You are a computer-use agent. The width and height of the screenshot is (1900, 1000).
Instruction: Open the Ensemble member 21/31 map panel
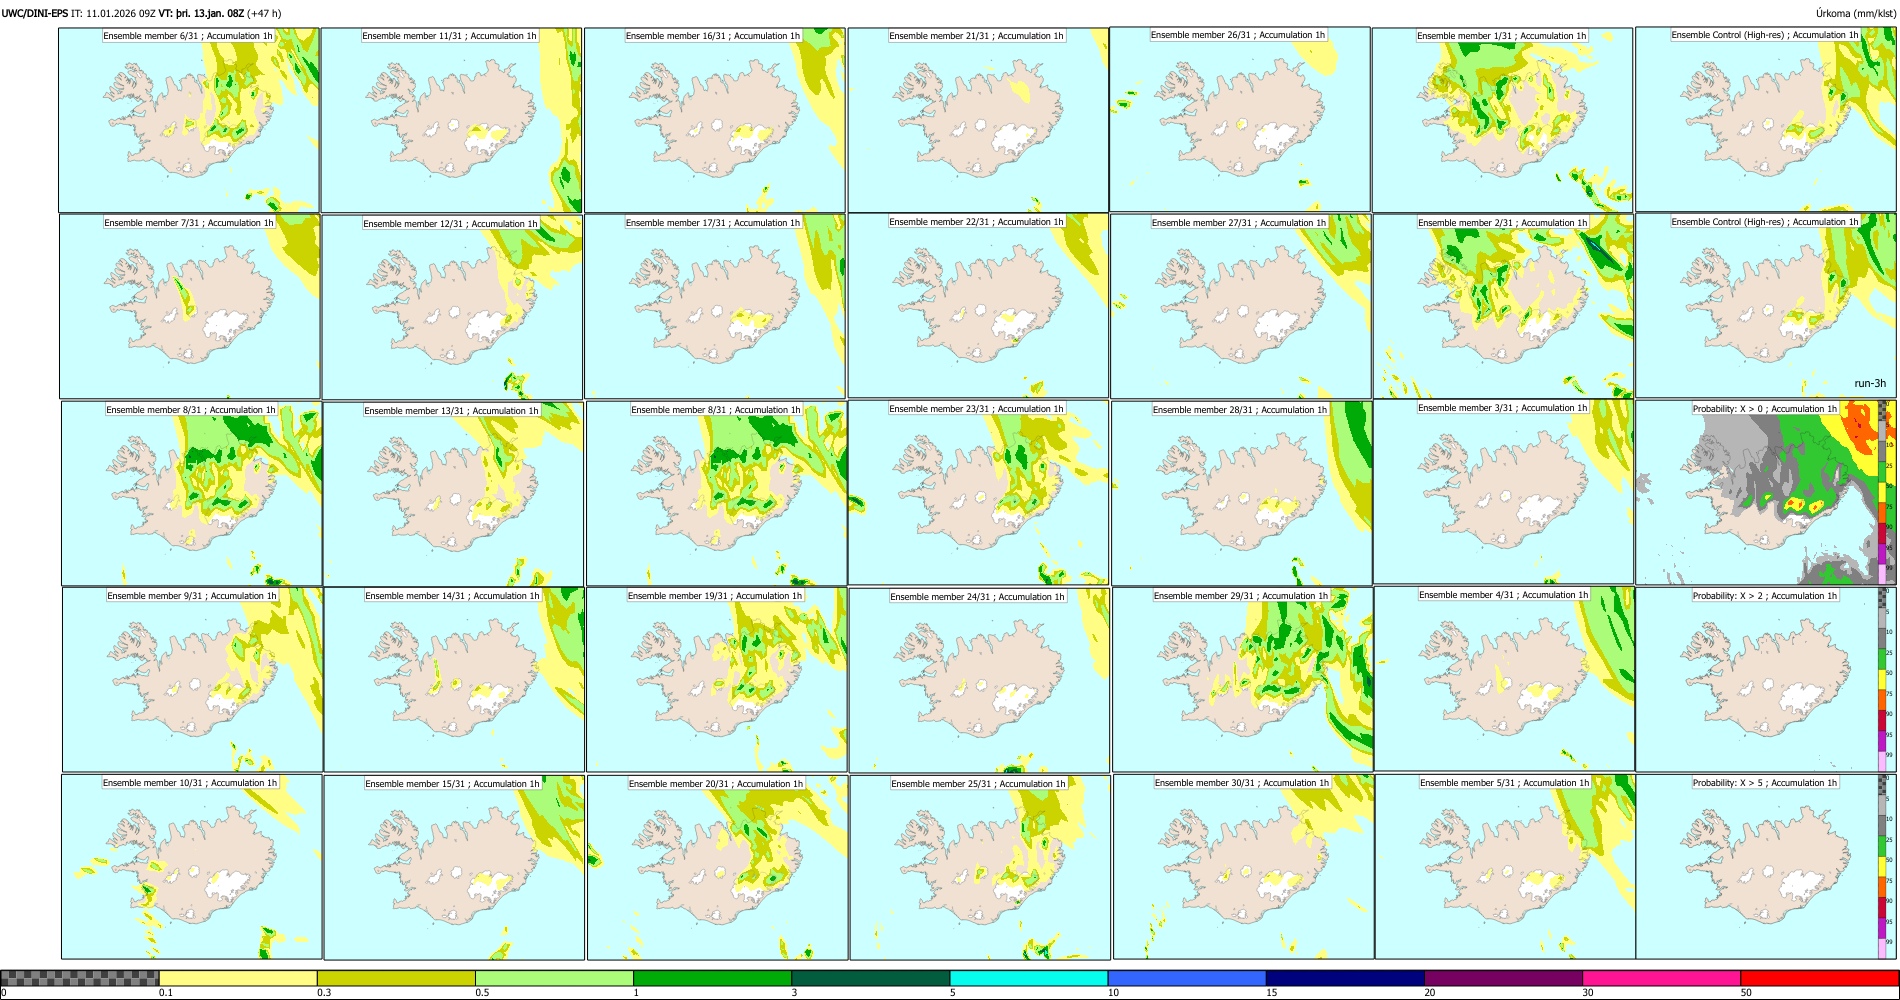(977, 120)
